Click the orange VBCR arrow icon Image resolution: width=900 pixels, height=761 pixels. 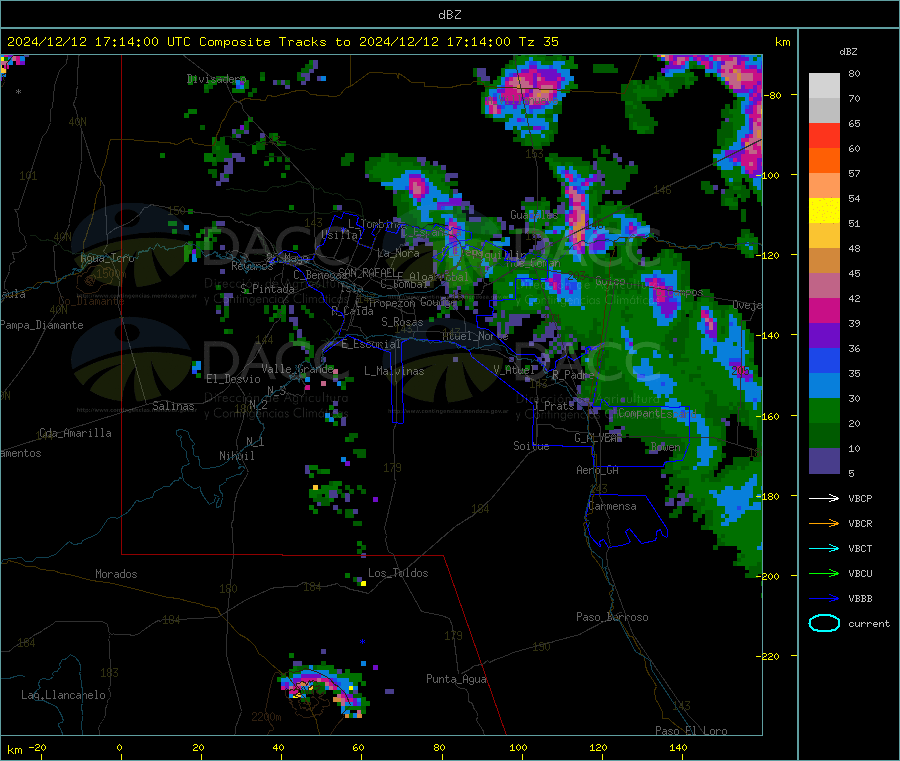pyautogui.click(x=824, y=523)
